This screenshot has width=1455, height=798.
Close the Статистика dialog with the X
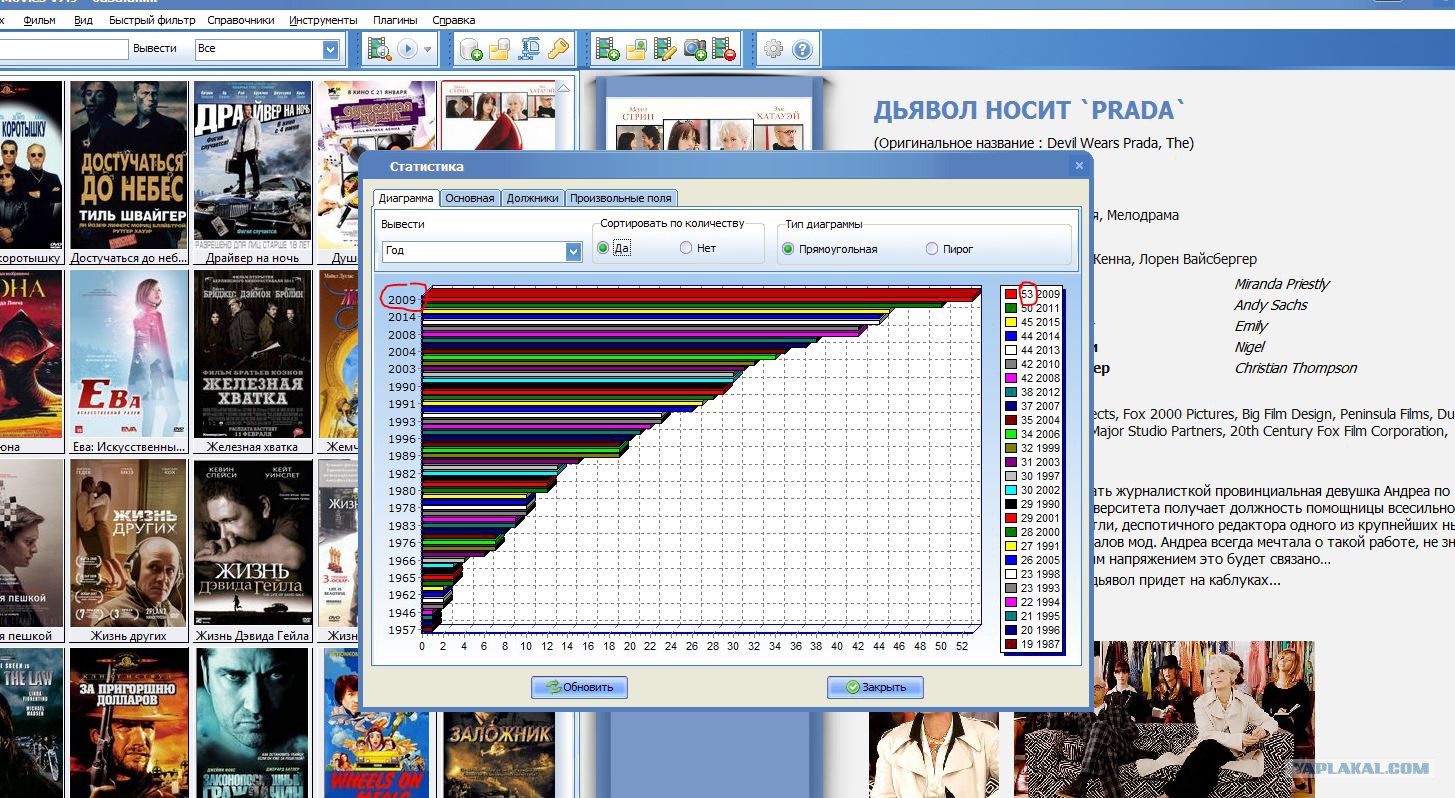tap(1079, 165)
